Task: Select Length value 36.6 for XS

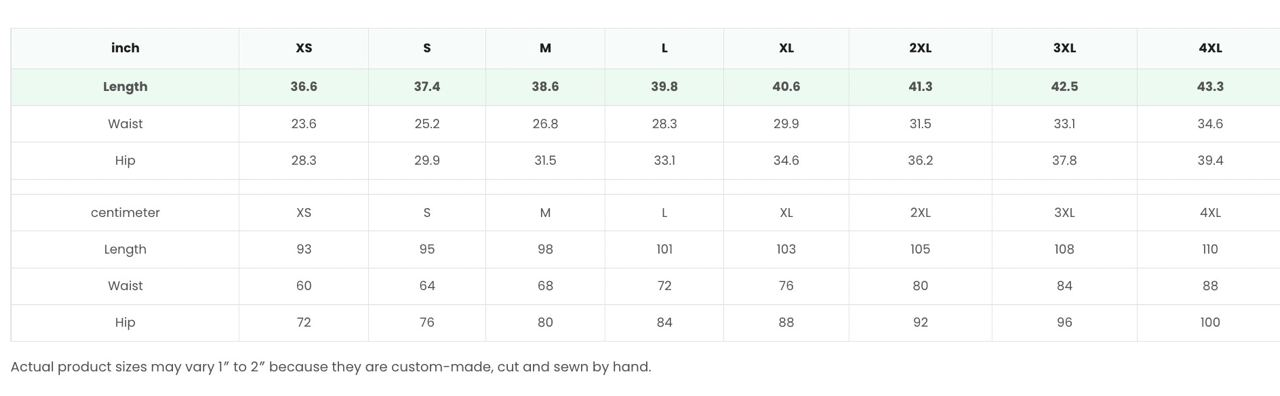Action: point(304,87)
